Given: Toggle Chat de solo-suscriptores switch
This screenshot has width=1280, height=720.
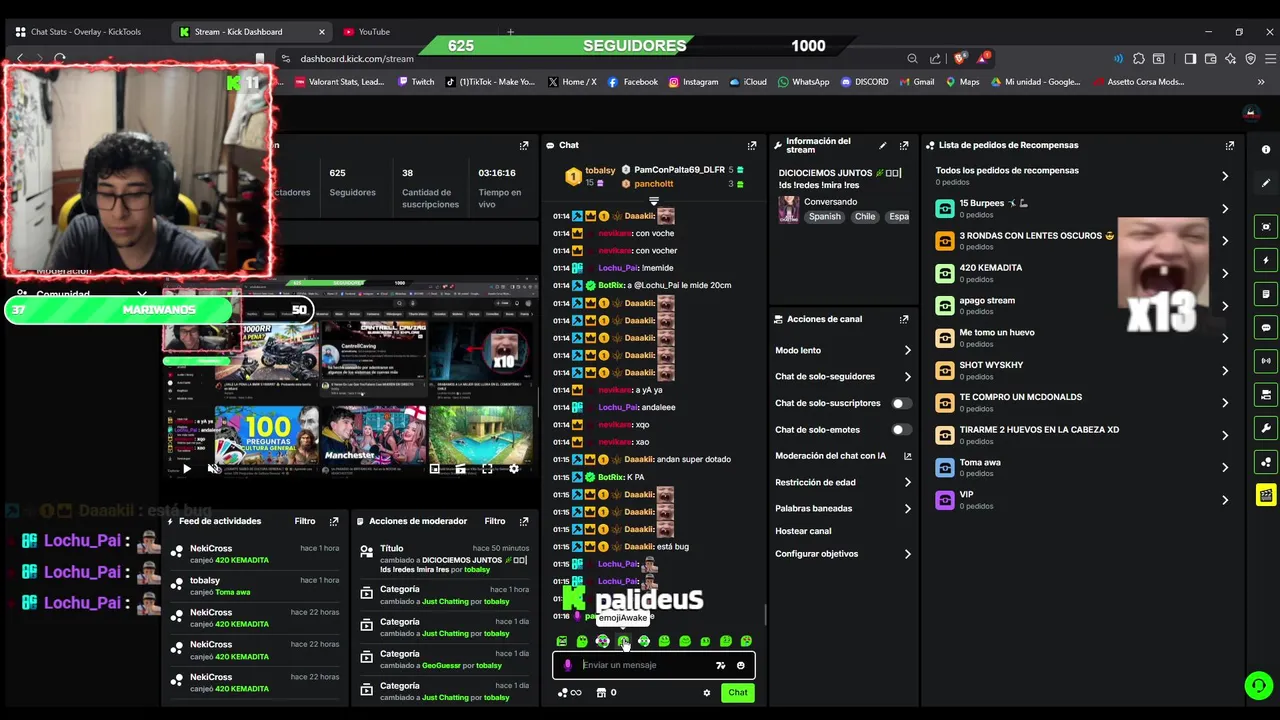Looking at the screenshot, I should pyautogui.click(x=902, y=403).
